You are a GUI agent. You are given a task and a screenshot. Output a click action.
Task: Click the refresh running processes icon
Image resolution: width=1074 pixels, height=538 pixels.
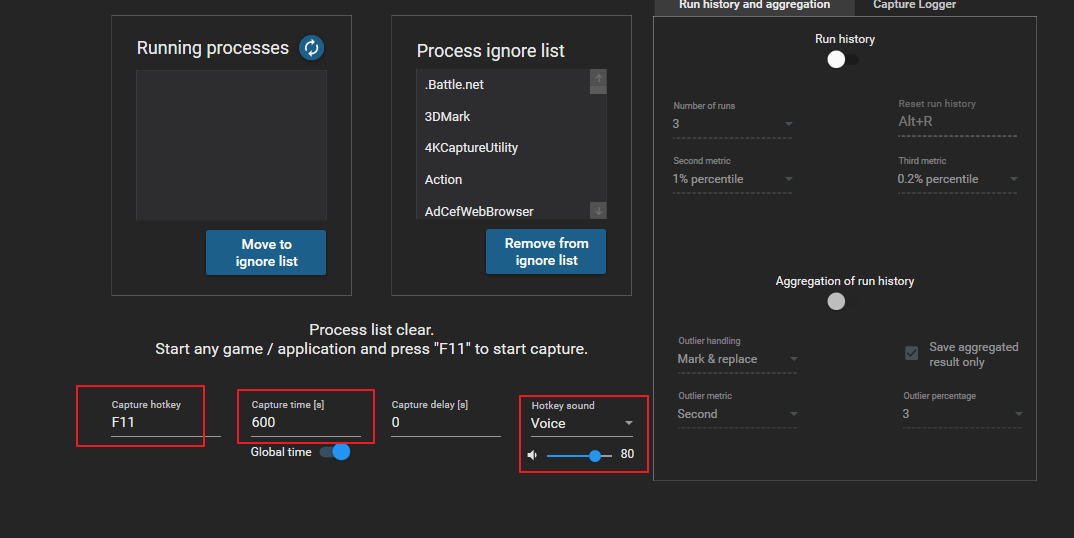click(x=312, y=47)
